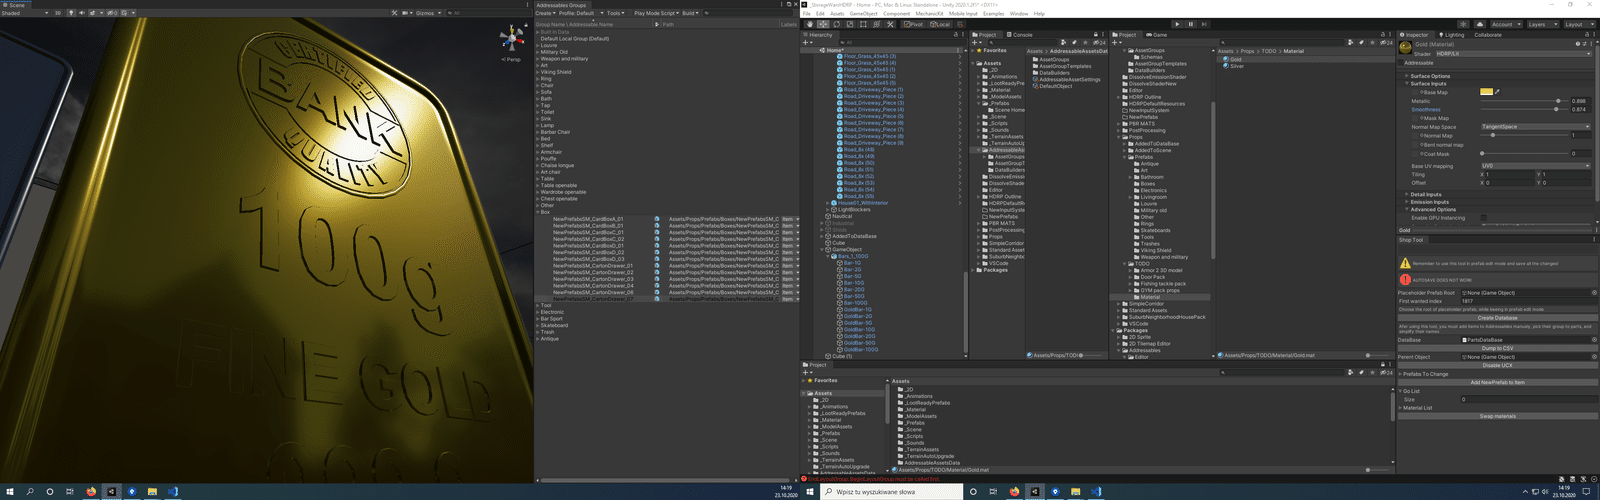
Task: Open the Component menu
Action: pos(896,13)
